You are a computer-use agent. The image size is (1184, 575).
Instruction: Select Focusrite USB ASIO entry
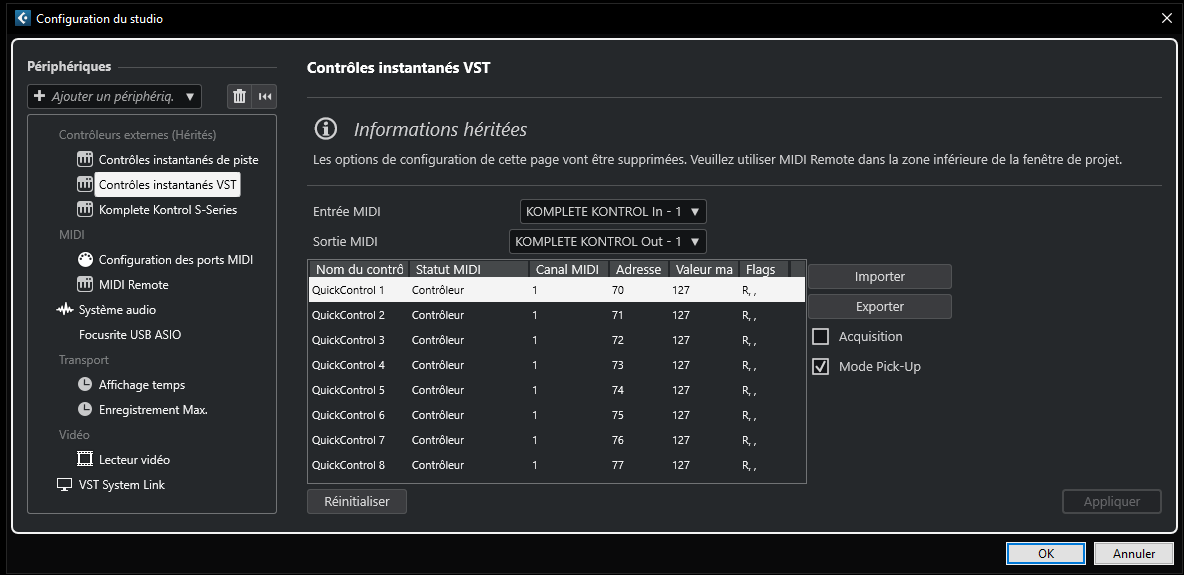point(130,335)
